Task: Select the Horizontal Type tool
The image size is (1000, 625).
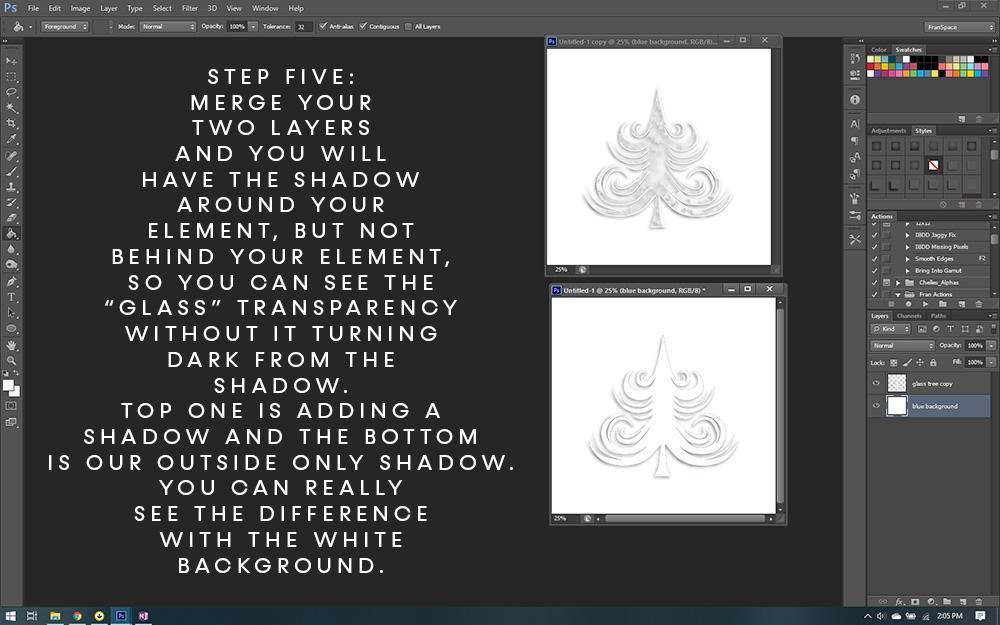Action: 11,297
